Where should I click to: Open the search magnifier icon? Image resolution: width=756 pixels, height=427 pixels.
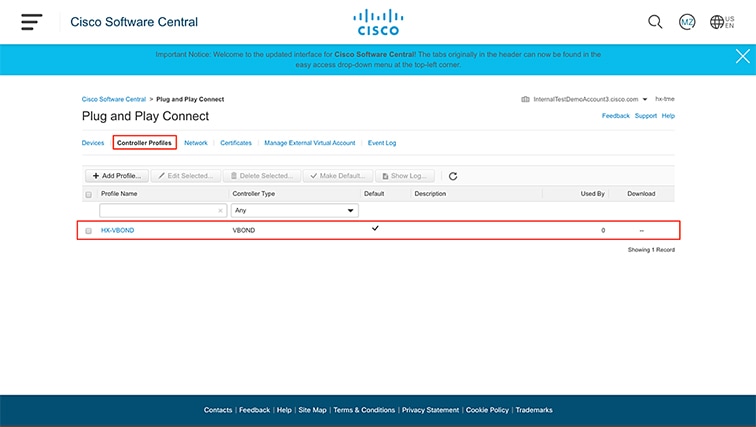point(655,22)
